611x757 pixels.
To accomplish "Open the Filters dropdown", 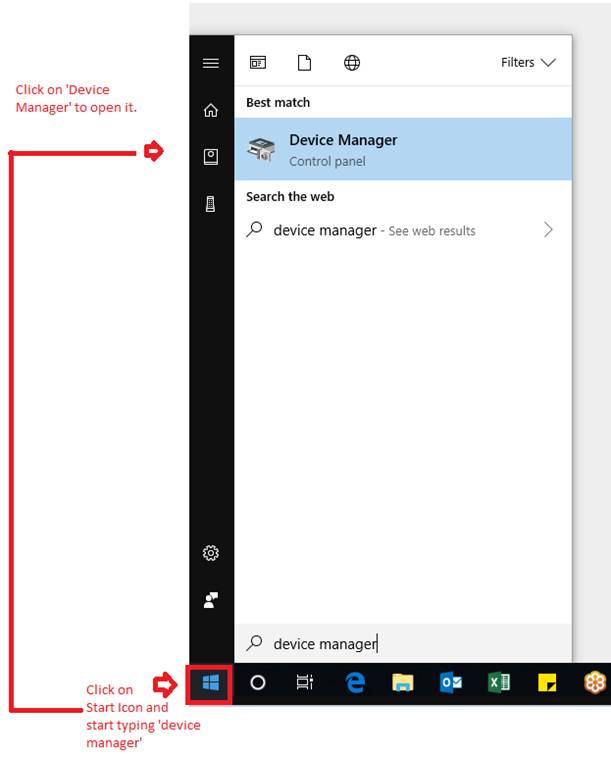I will pos(528,63).
